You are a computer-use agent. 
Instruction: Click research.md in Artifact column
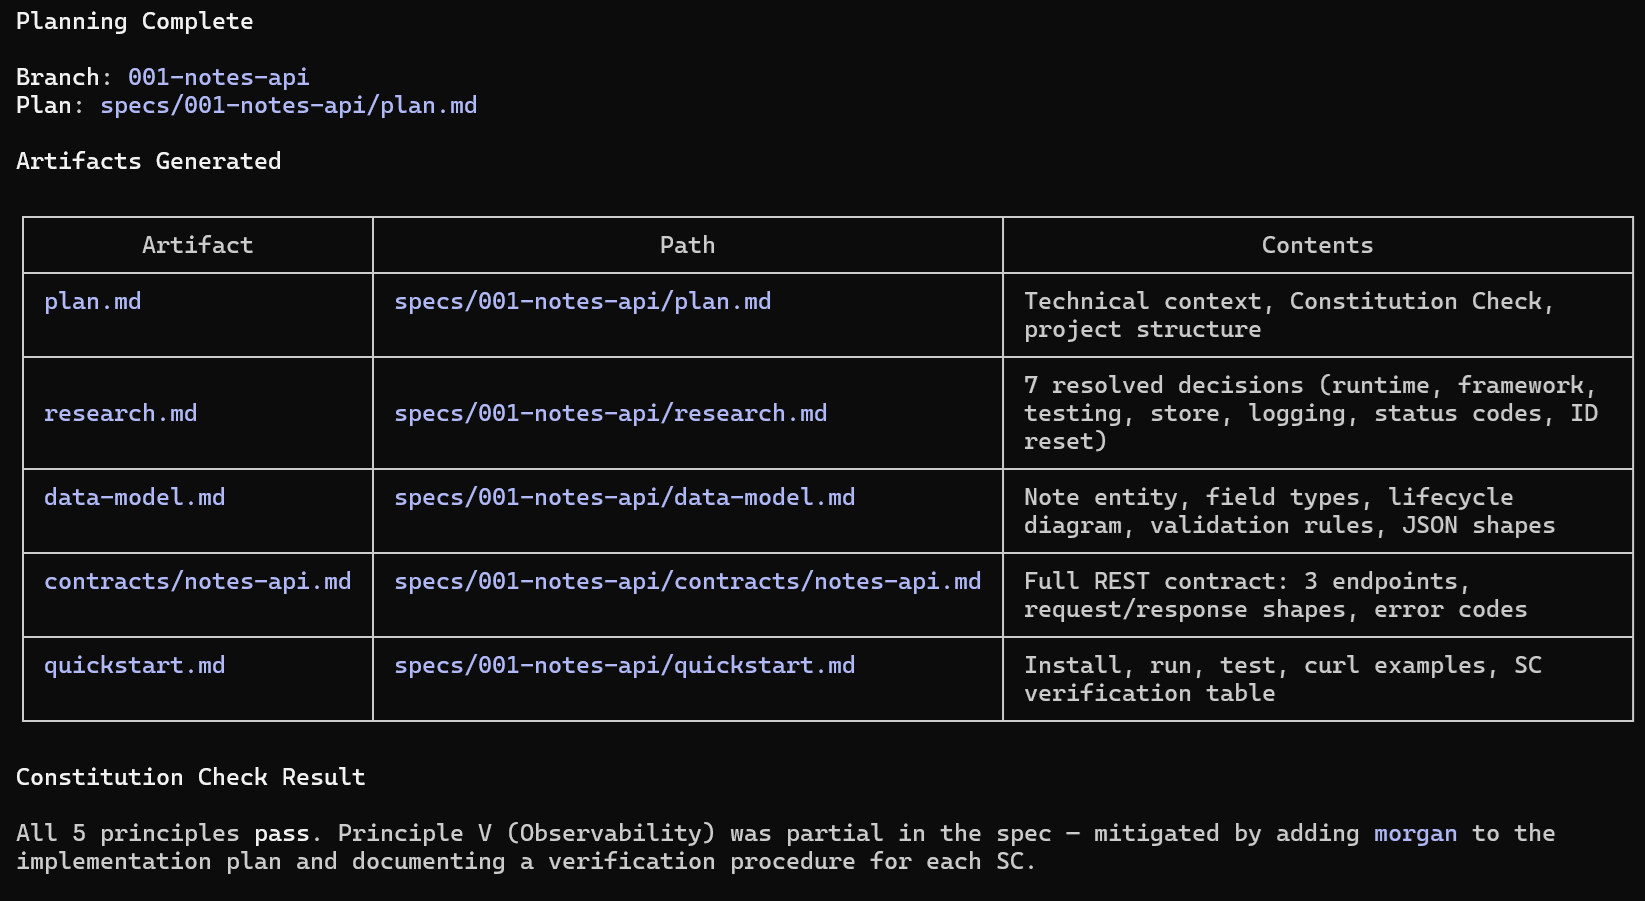[120, 413]
